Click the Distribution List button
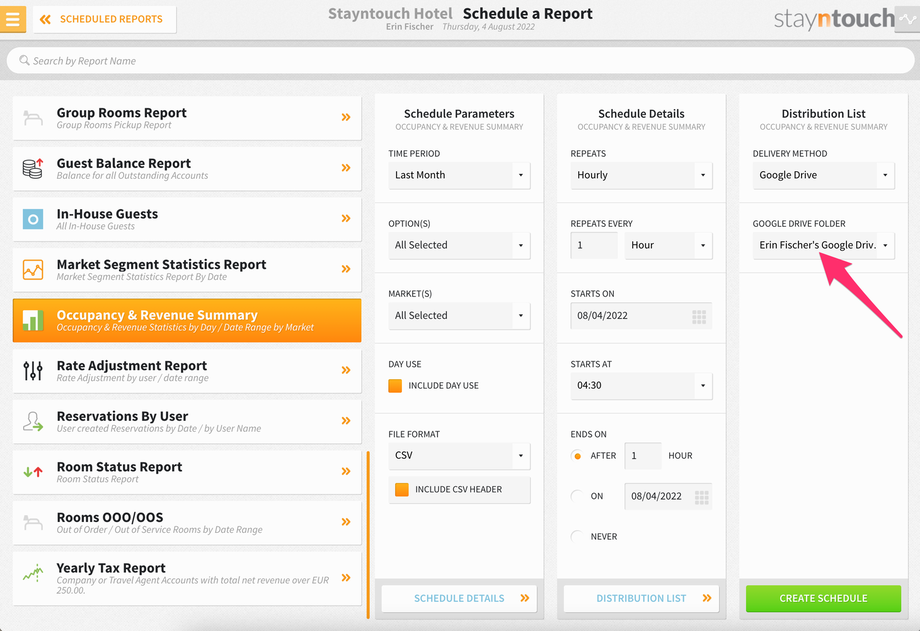Screen dimensions: 920x631 click(641, 598)
